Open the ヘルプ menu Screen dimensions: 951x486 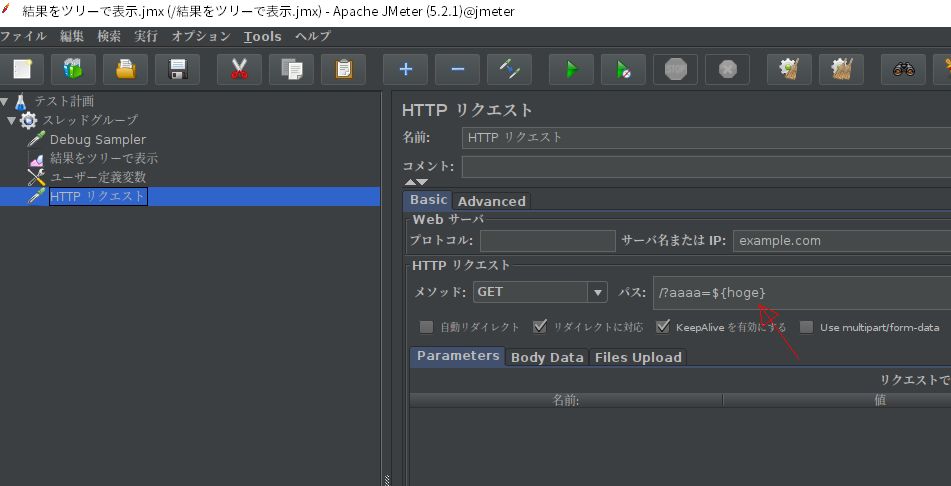[313, 36]
